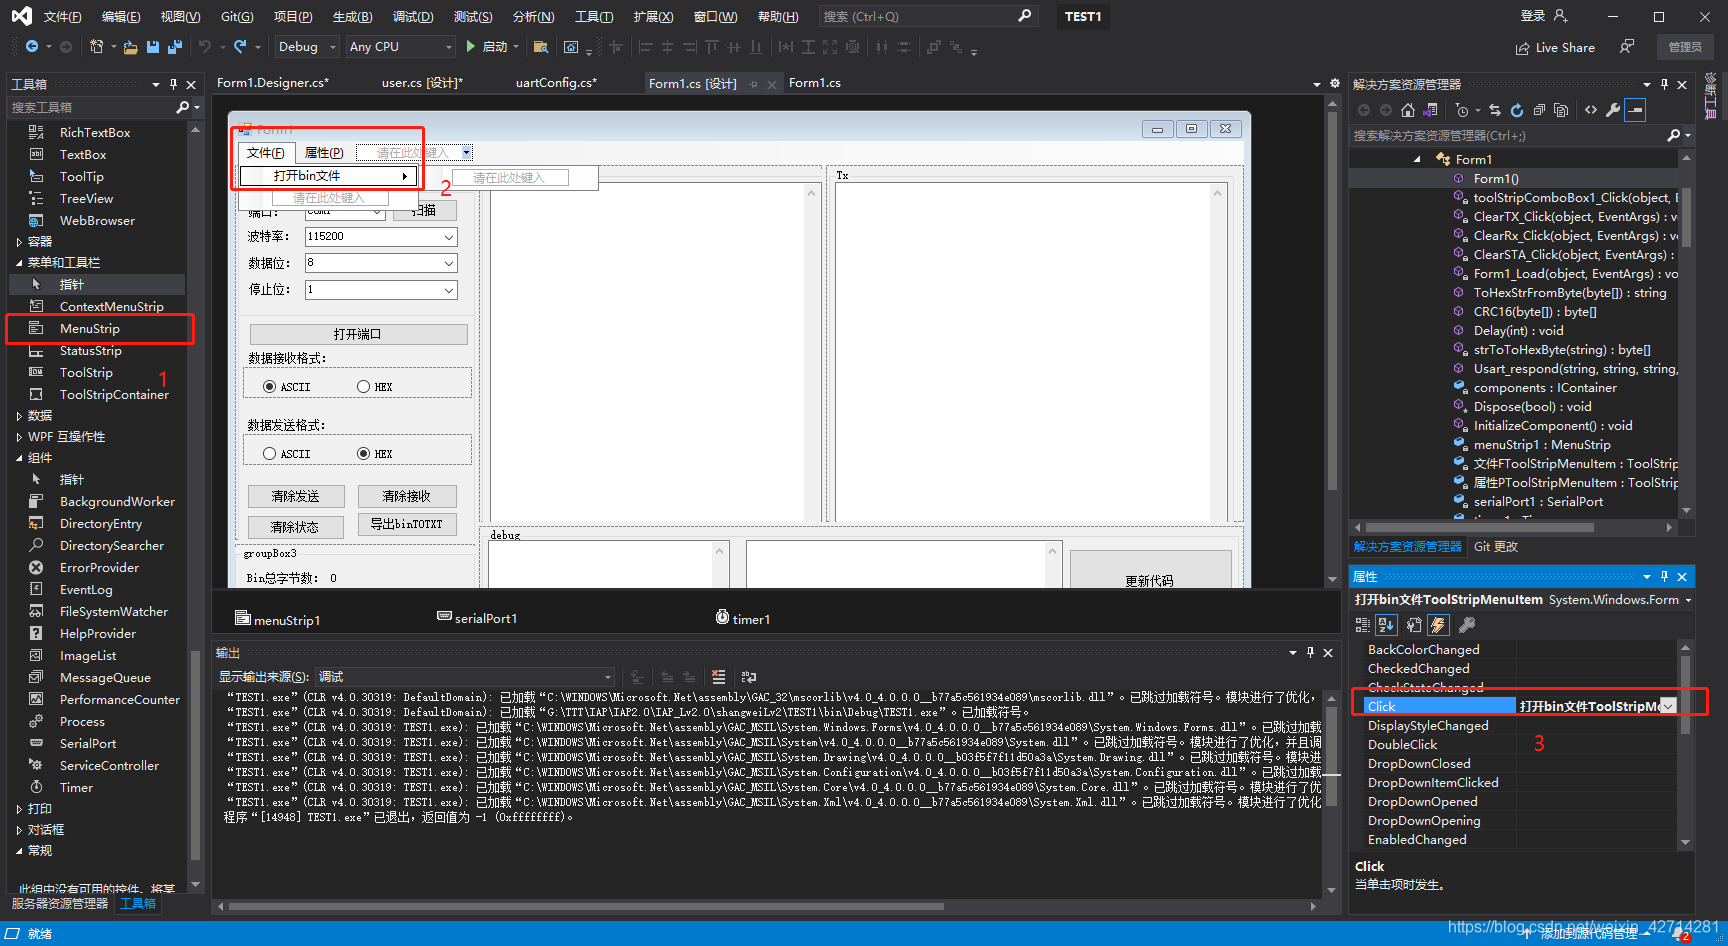Click the Show All Files icon
This screenshot has width=1728, height=946.
tap(1561, 110)
